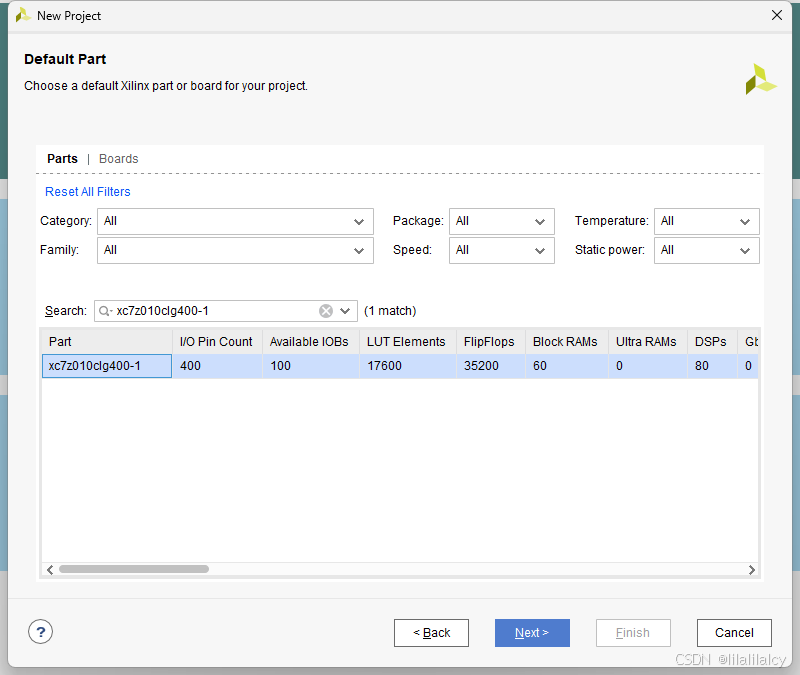Viewport: 800px width, 675px height.
Task: Sort by Part column header
Action: tap(107, 341)
